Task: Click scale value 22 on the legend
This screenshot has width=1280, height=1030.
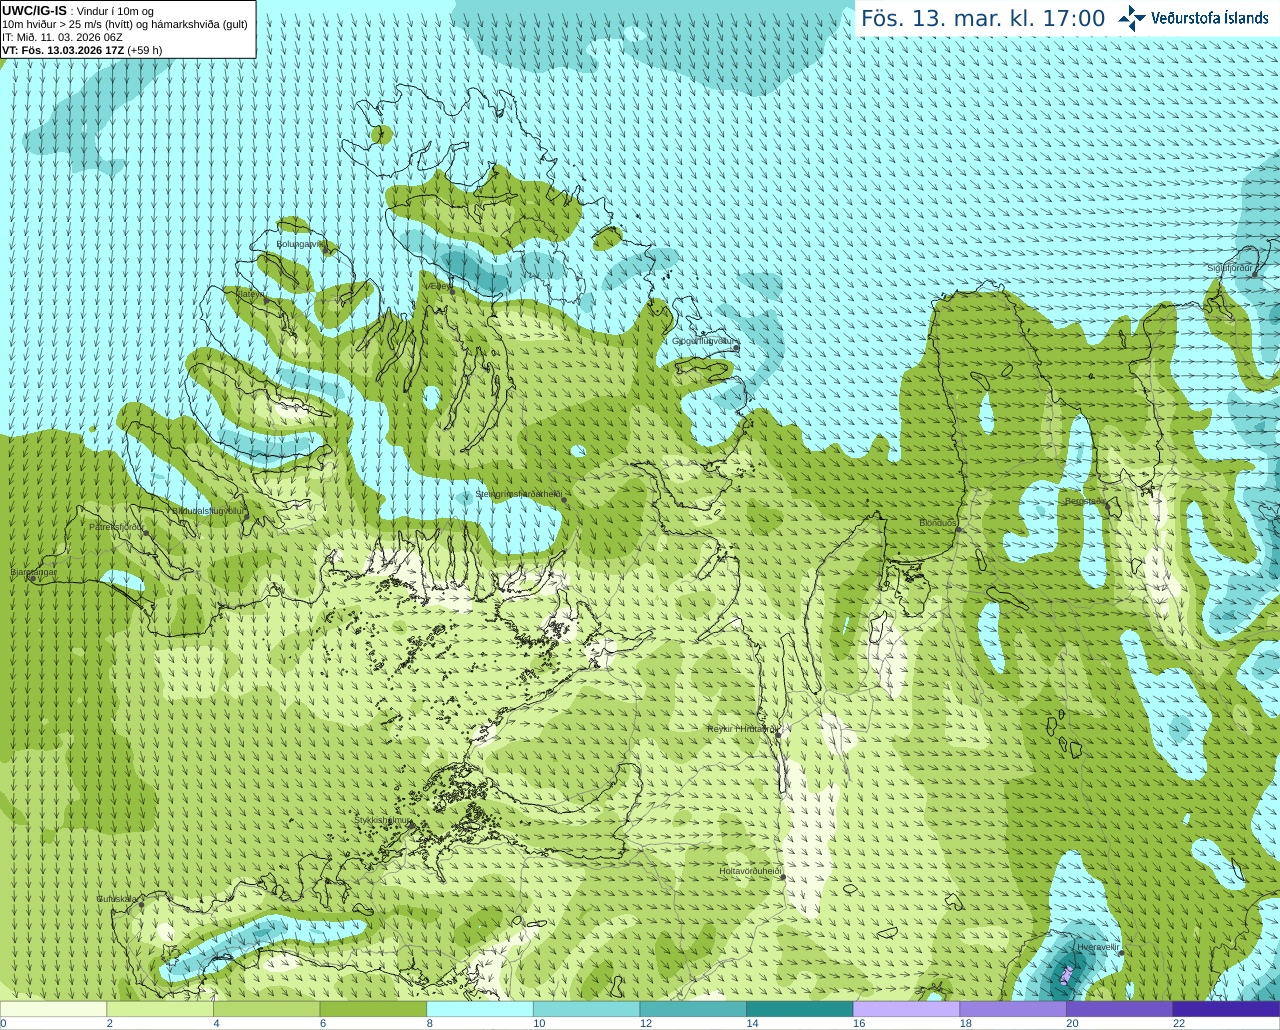Action: (1179, 1023)
